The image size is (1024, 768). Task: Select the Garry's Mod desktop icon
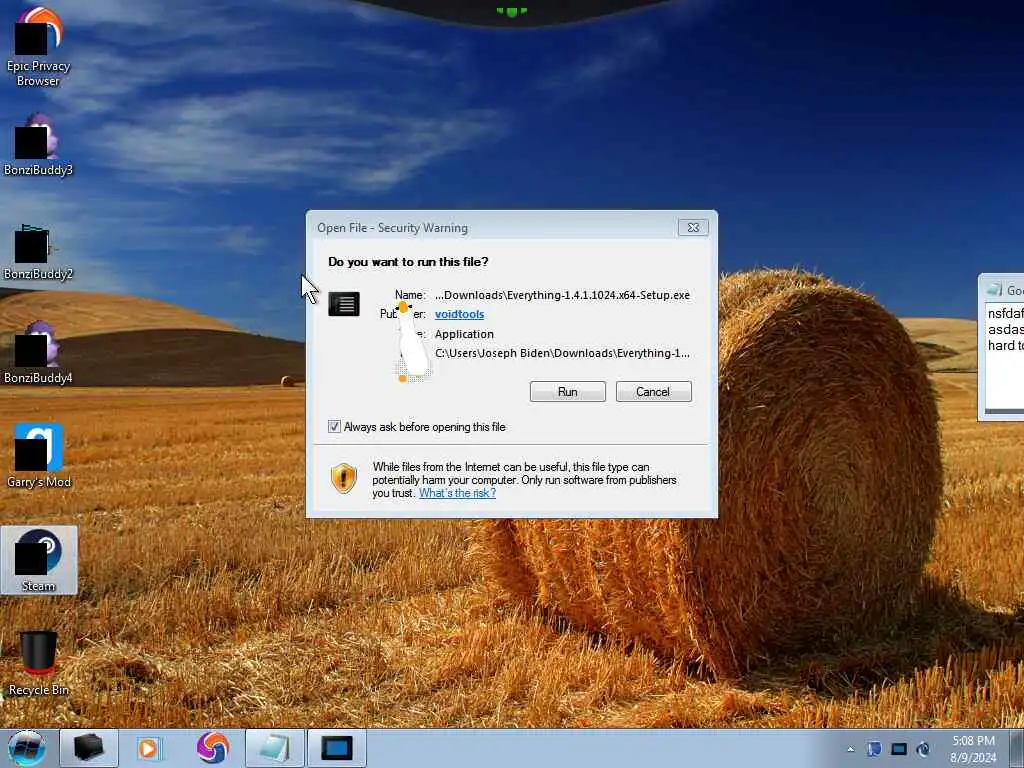tap(38, 456)
